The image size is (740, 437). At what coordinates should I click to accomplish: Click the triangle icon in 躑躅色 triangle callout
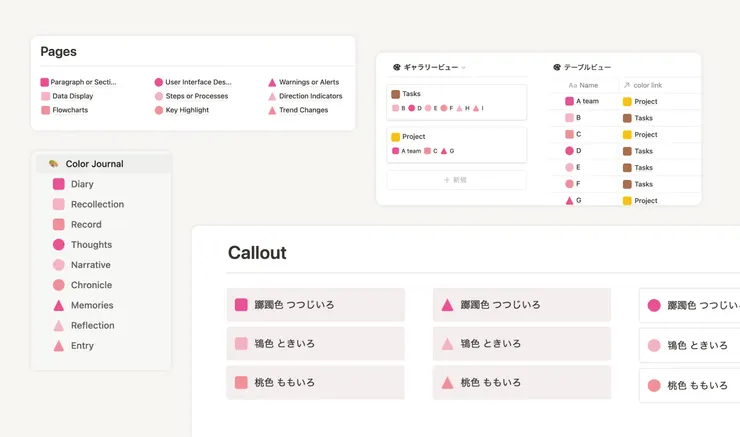click(x=447, y=305)
